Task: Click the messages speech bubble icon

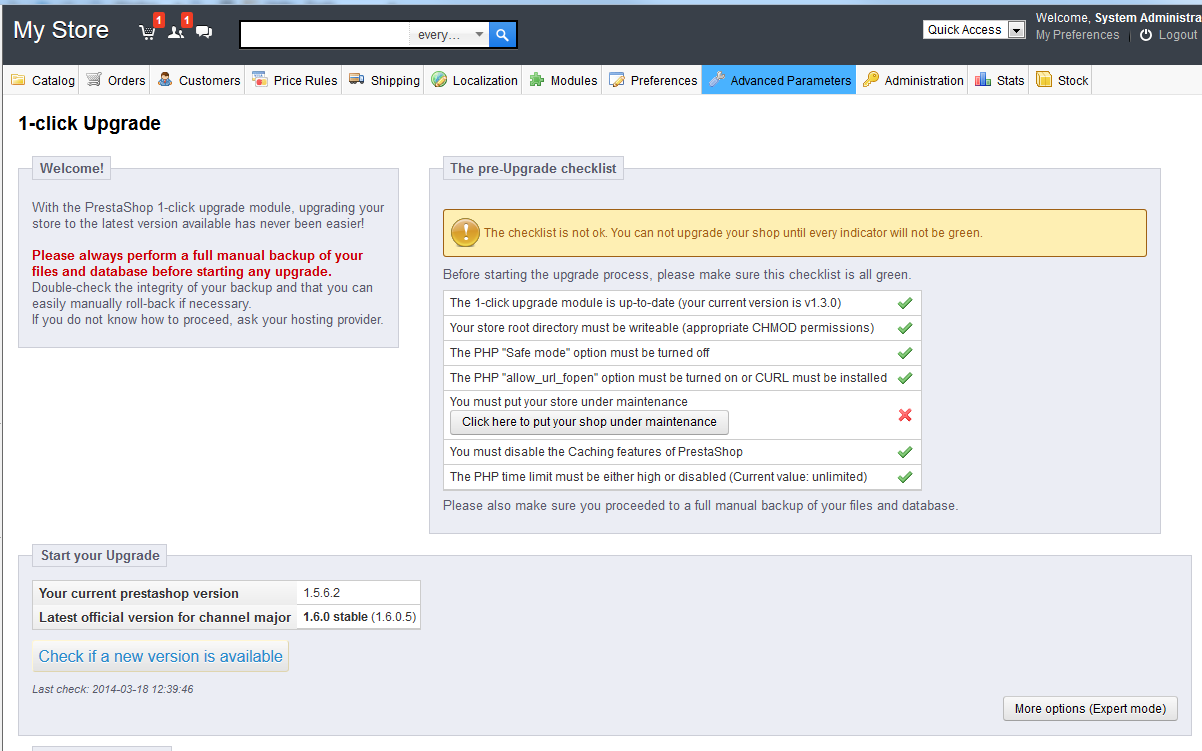Action: (204, 32)
